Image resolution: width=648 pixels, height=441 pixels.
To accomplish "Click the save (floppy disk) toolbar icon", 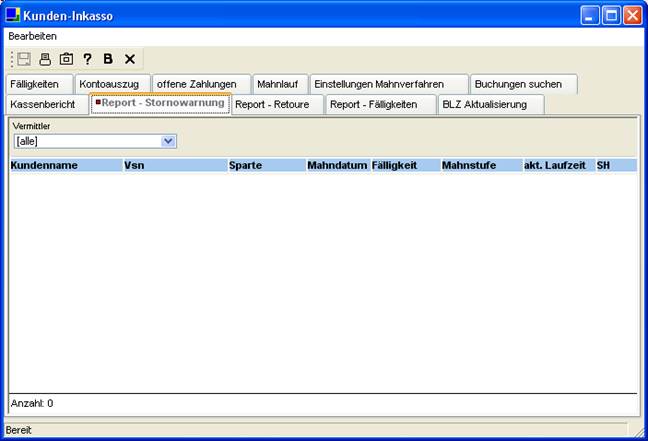I will pos(24,59).
